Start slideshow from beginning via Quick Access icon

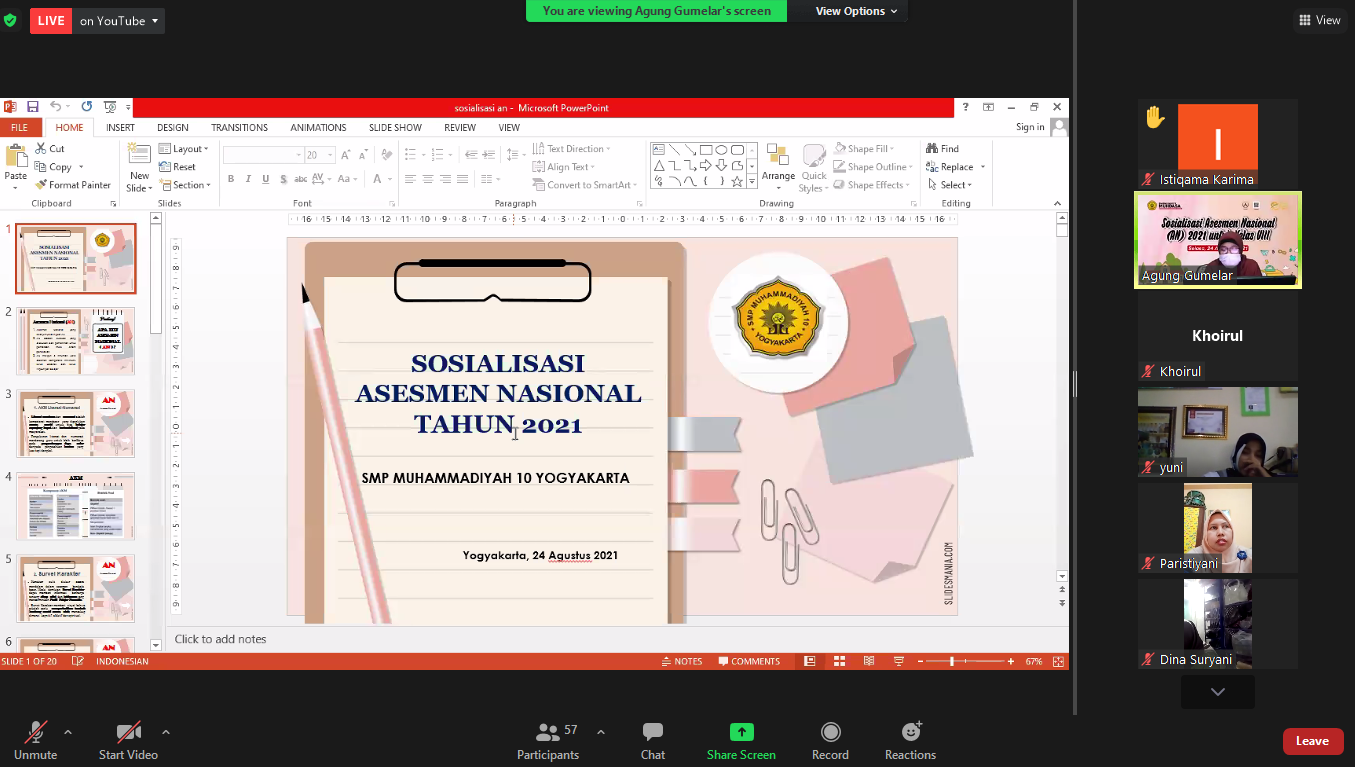click(x=110, y=107)
